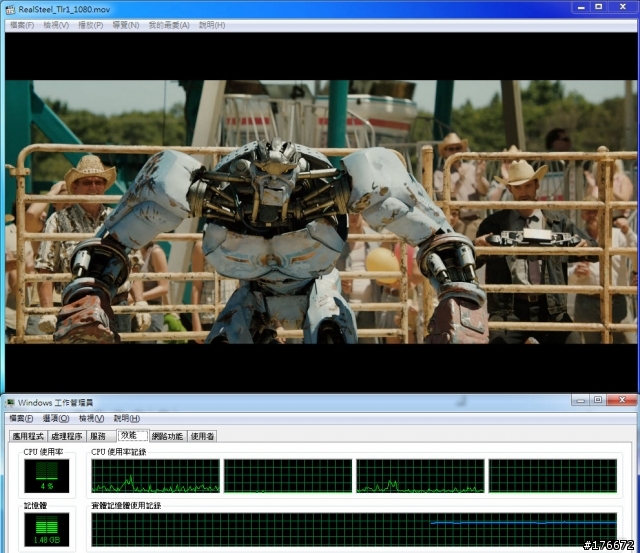640x553 pixels.
Task: Open the 我的最愛(A) menu in the media player
Action: click(169, 25)
